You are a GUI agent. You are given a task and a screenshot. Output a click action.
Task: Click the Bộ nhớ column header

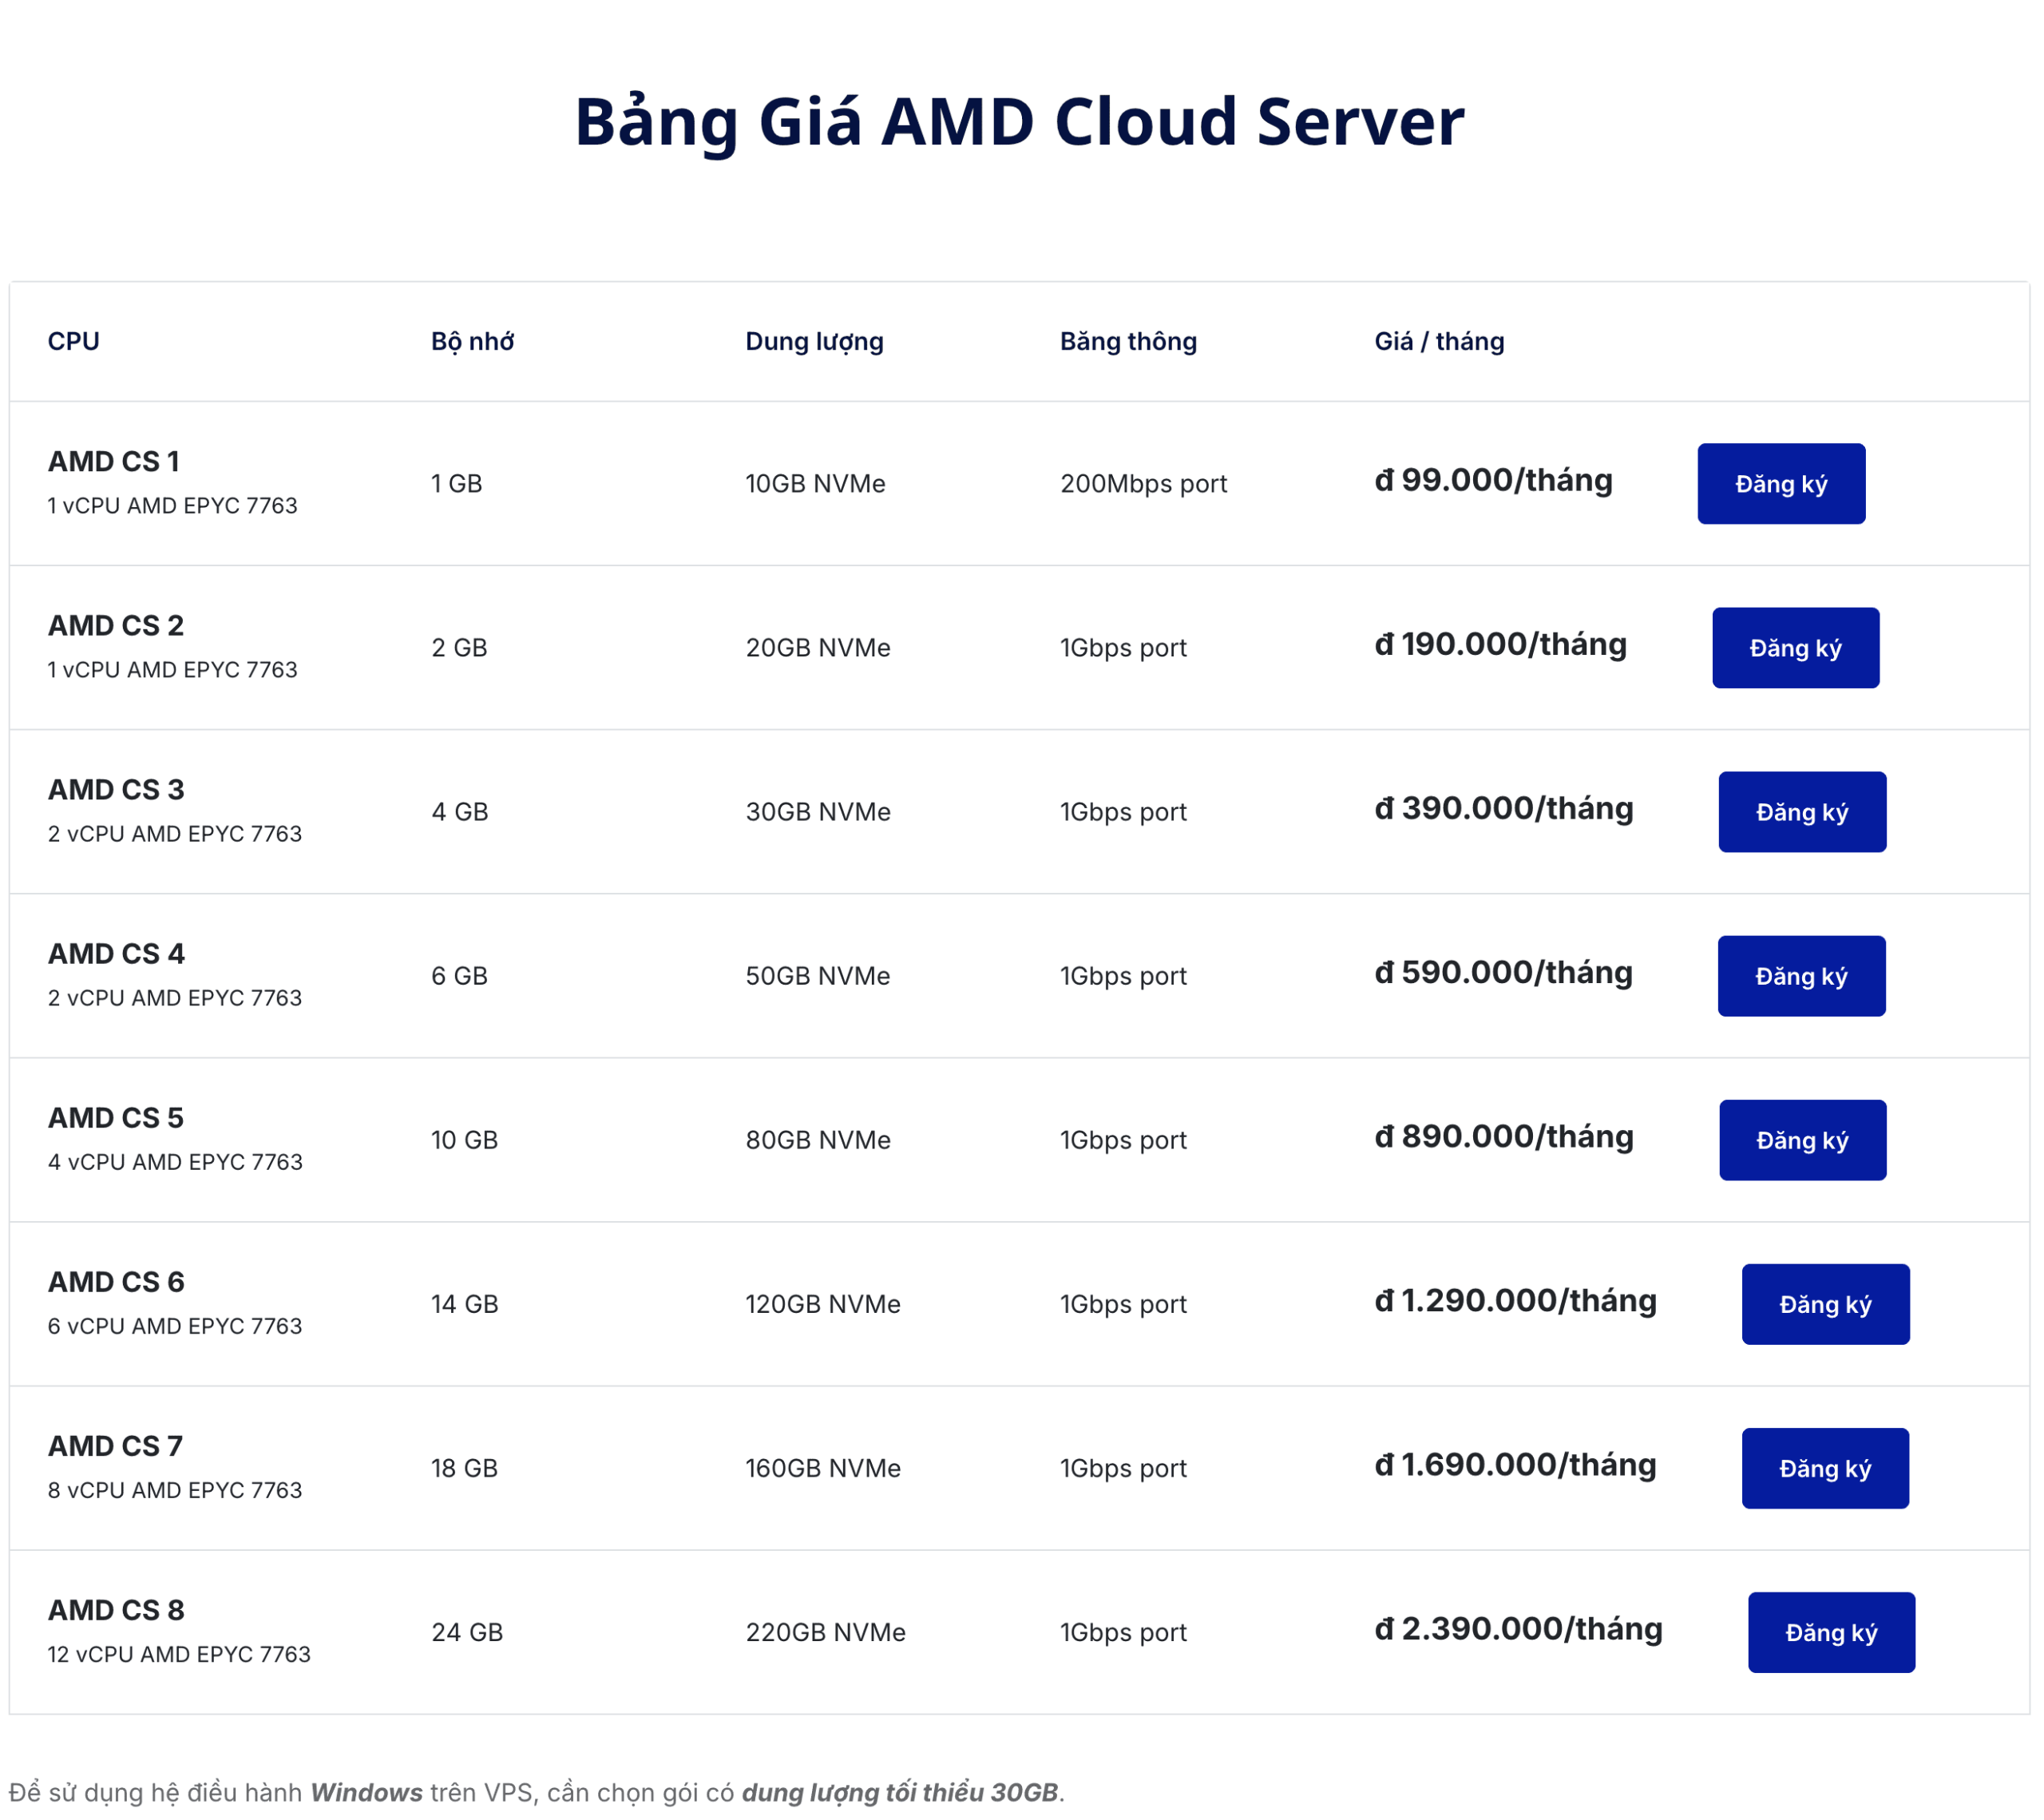click(x=472, y=341)
